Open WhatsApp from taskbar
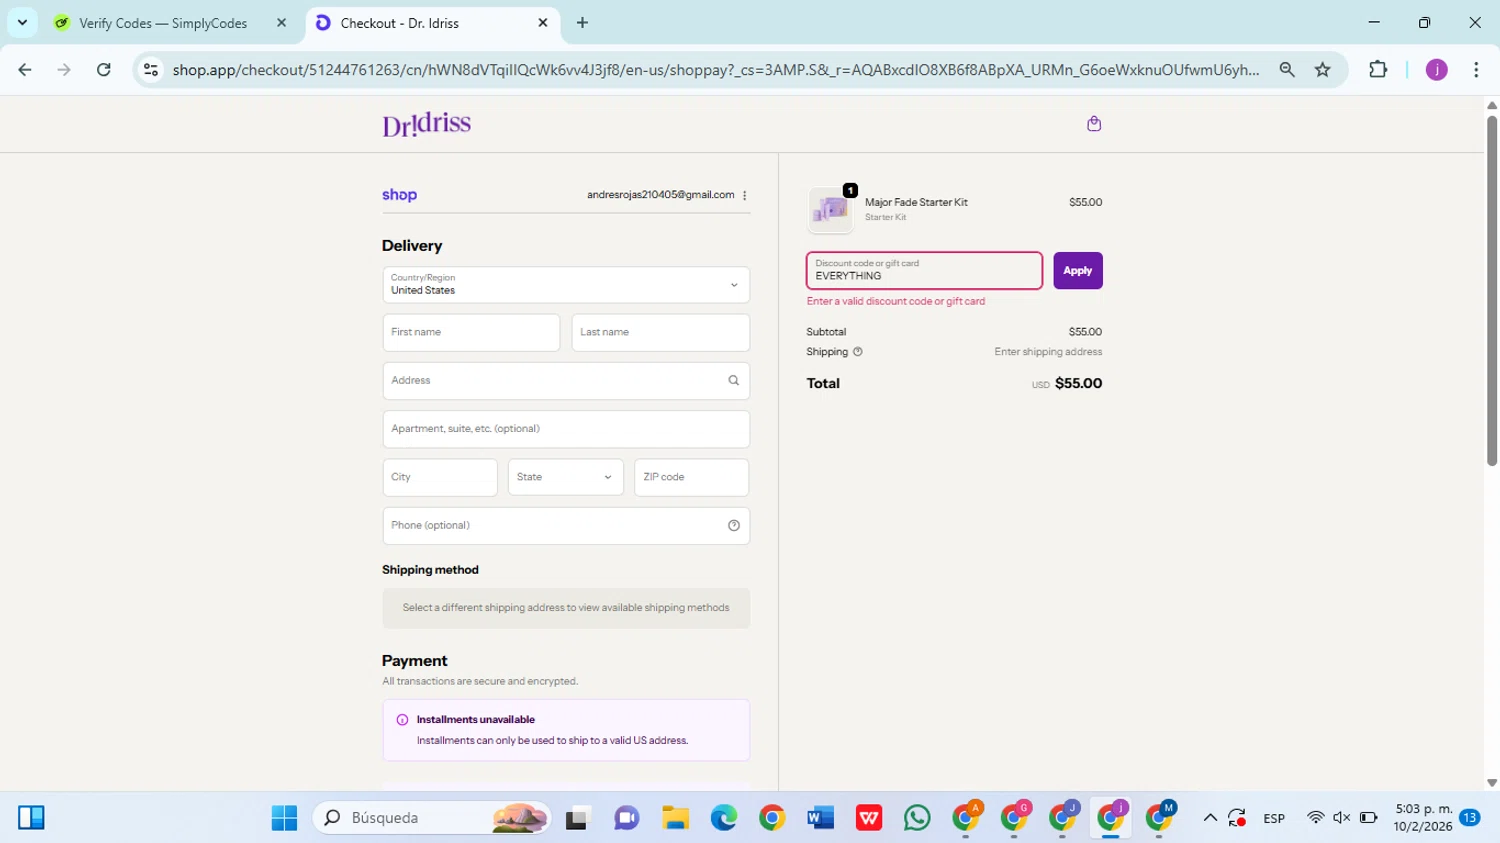Viewport: 1500px width, 843px height. coord(917,818)
